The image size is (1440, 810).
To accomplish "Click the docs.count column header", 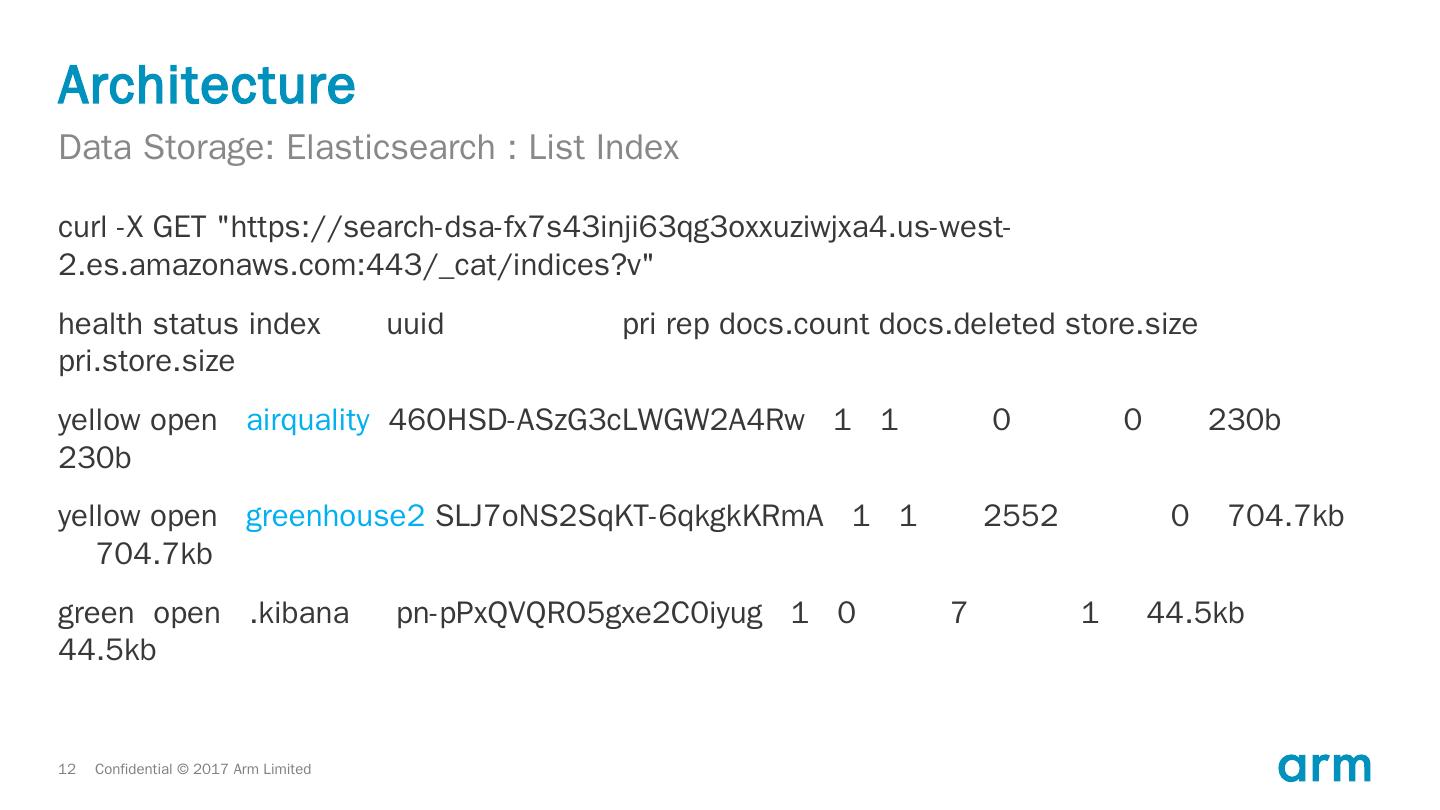I will (x=794, y=325).
